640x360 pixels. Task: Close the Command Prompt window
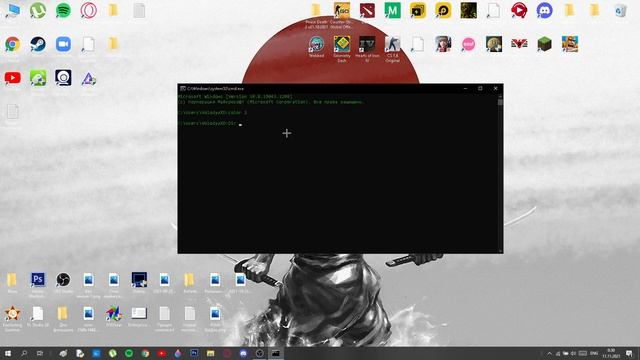496,88
